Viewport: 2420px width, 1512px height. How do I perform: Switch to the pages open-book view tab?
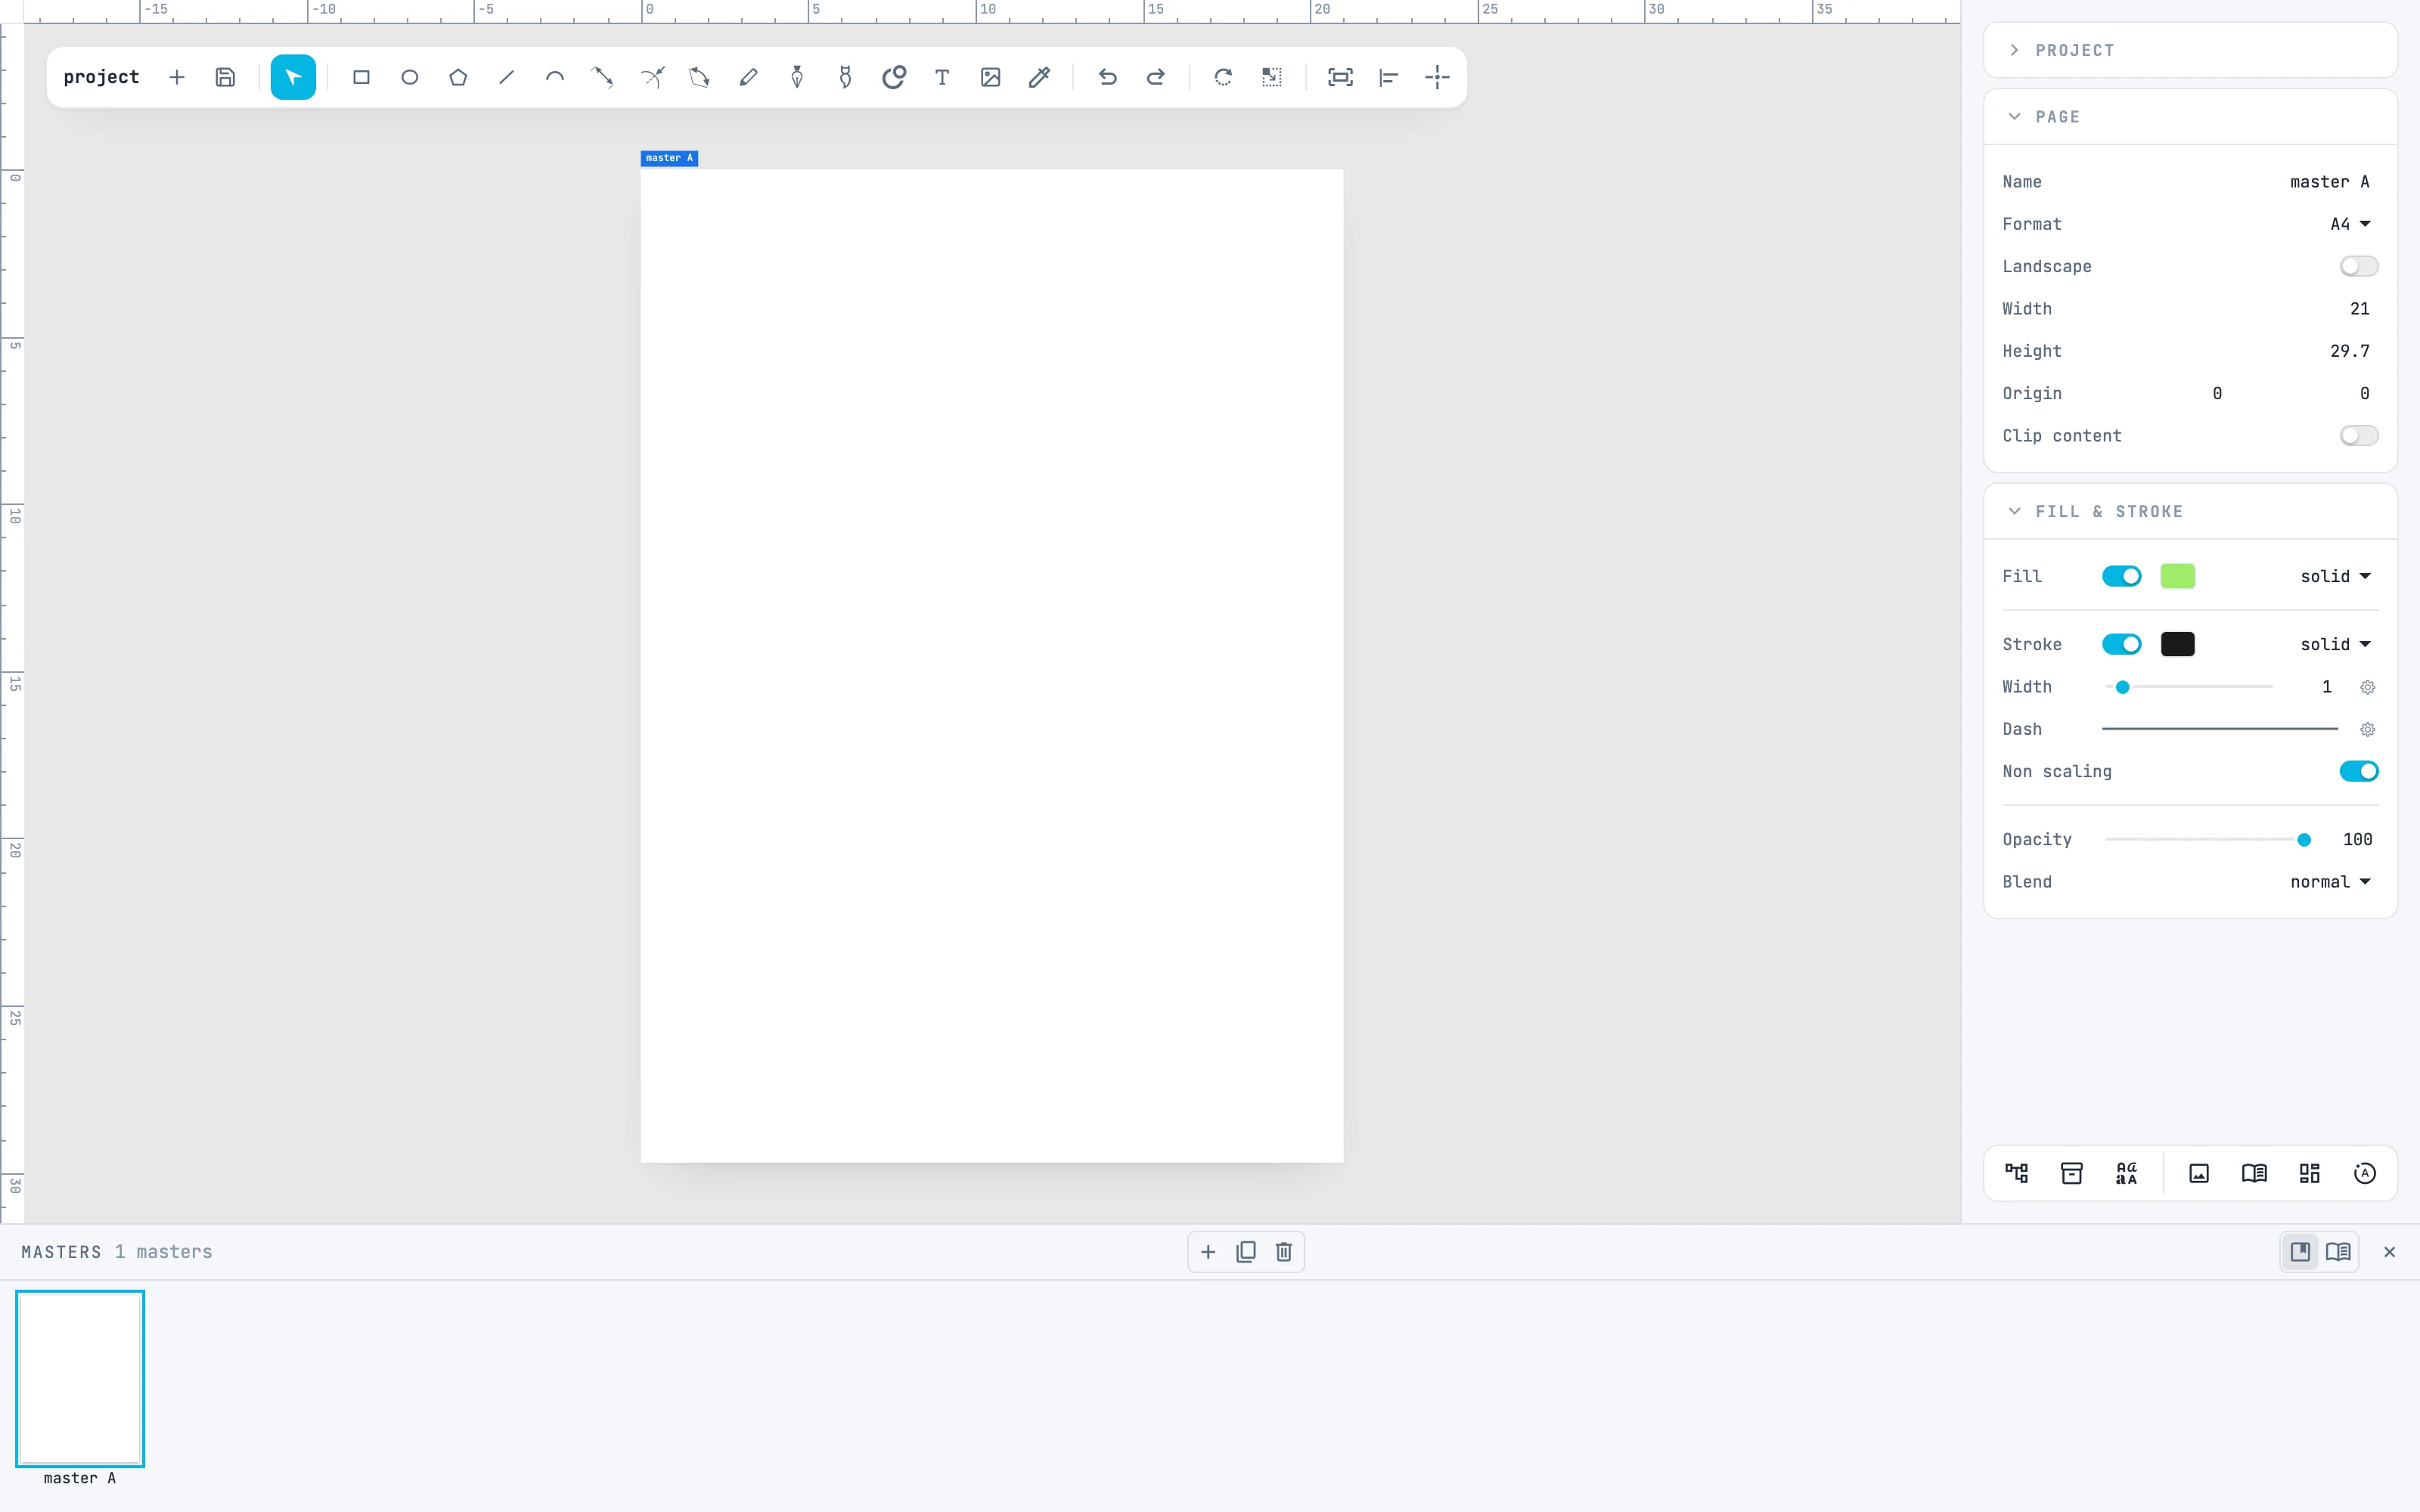[x=2338, y=1252]
